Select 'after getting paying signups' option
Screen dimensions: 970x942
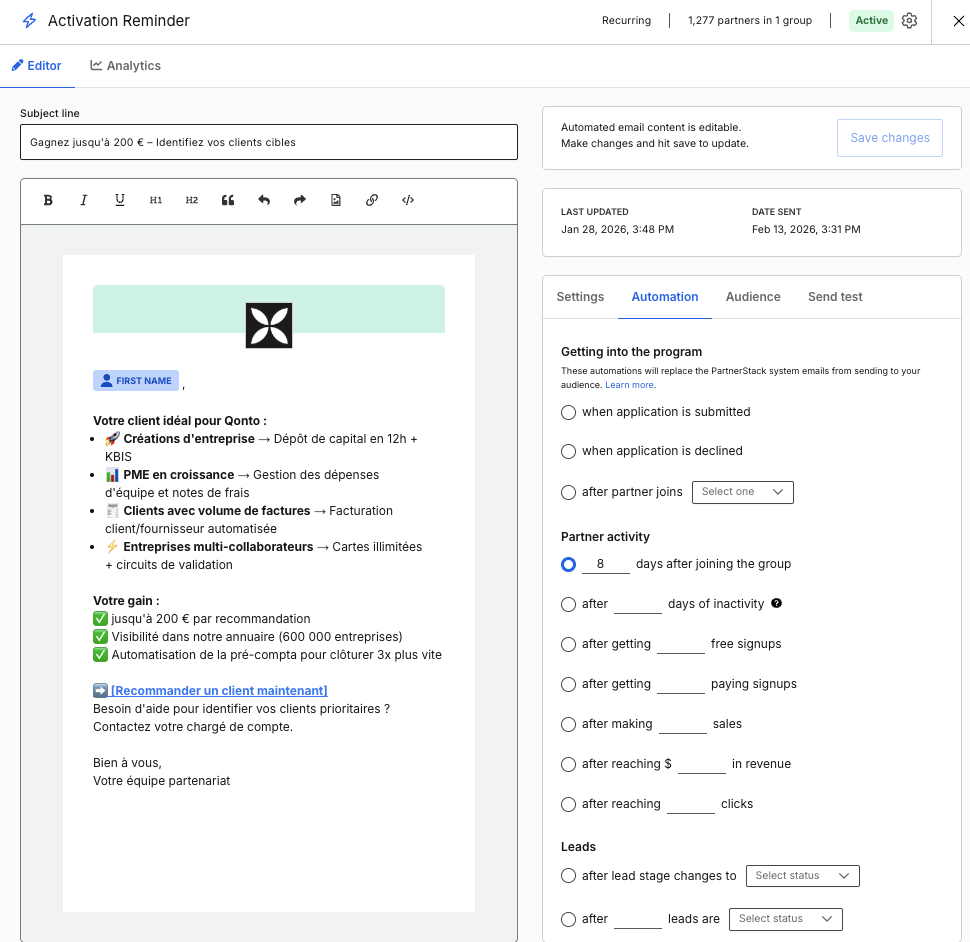[569, 684]
